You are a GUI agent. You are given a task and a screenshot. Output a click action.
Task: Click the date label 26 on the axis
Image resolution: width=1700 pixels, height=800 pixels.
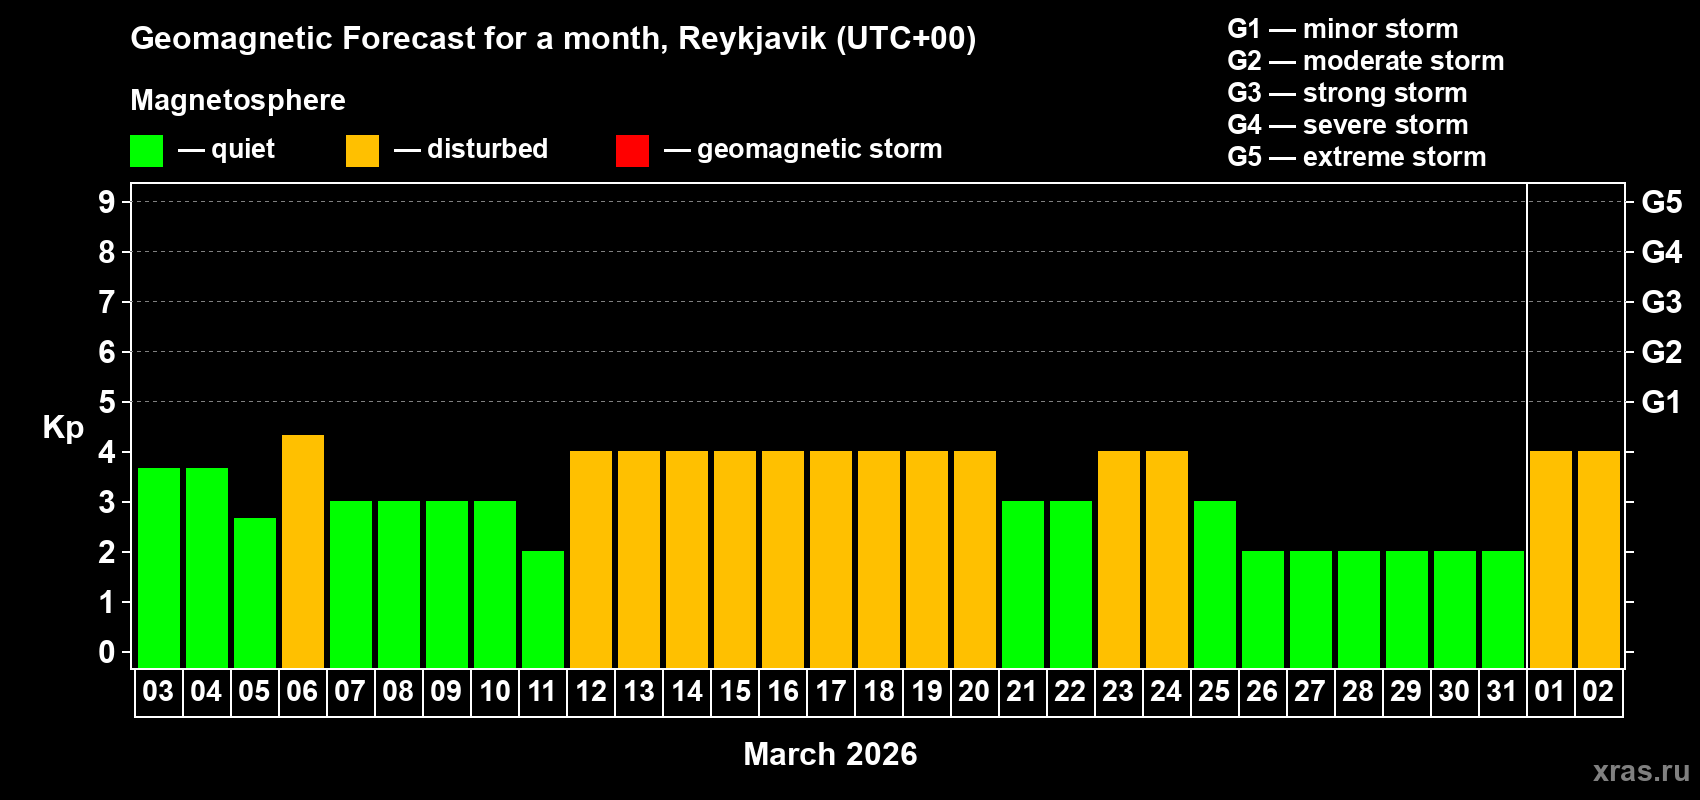click(x=1262, y=691)
